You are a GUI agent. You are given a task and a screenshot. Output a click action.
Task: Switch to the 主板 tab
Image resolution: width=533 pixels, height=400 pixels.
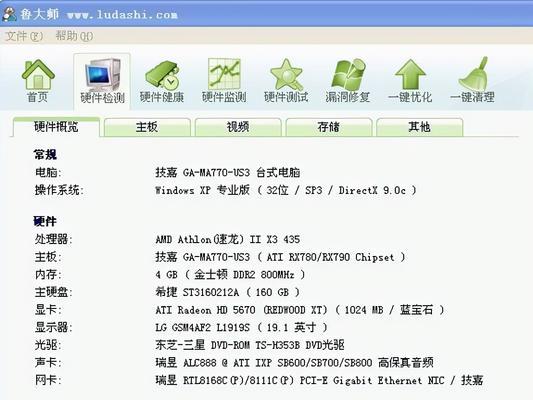click(147, 127)
